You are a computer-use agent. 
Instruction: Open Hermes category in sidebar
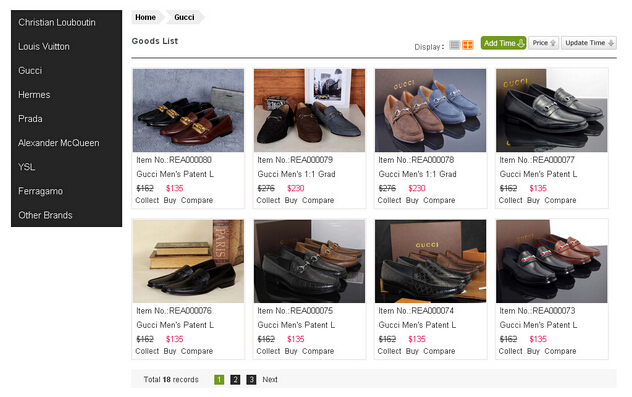[34, 95]
